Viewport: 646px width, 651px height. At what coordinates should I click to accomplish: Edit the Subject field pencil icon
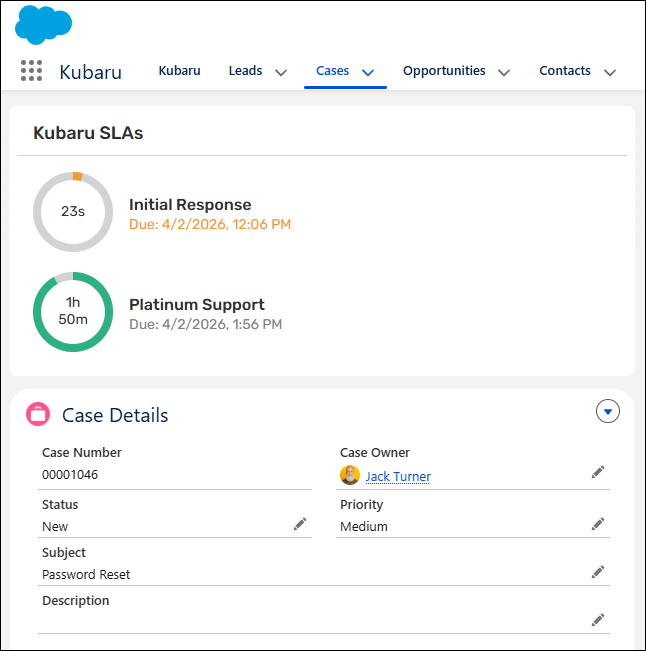(598, 572)
